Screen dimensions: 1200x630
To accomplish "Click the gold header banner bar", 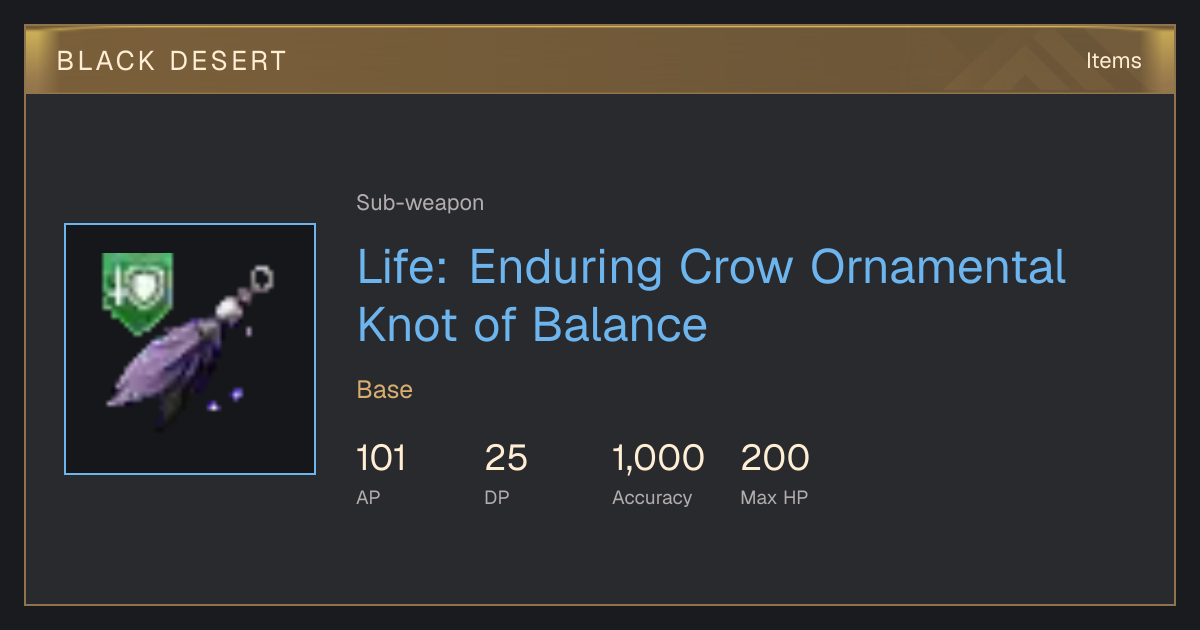I will click(x=600, y=60).
